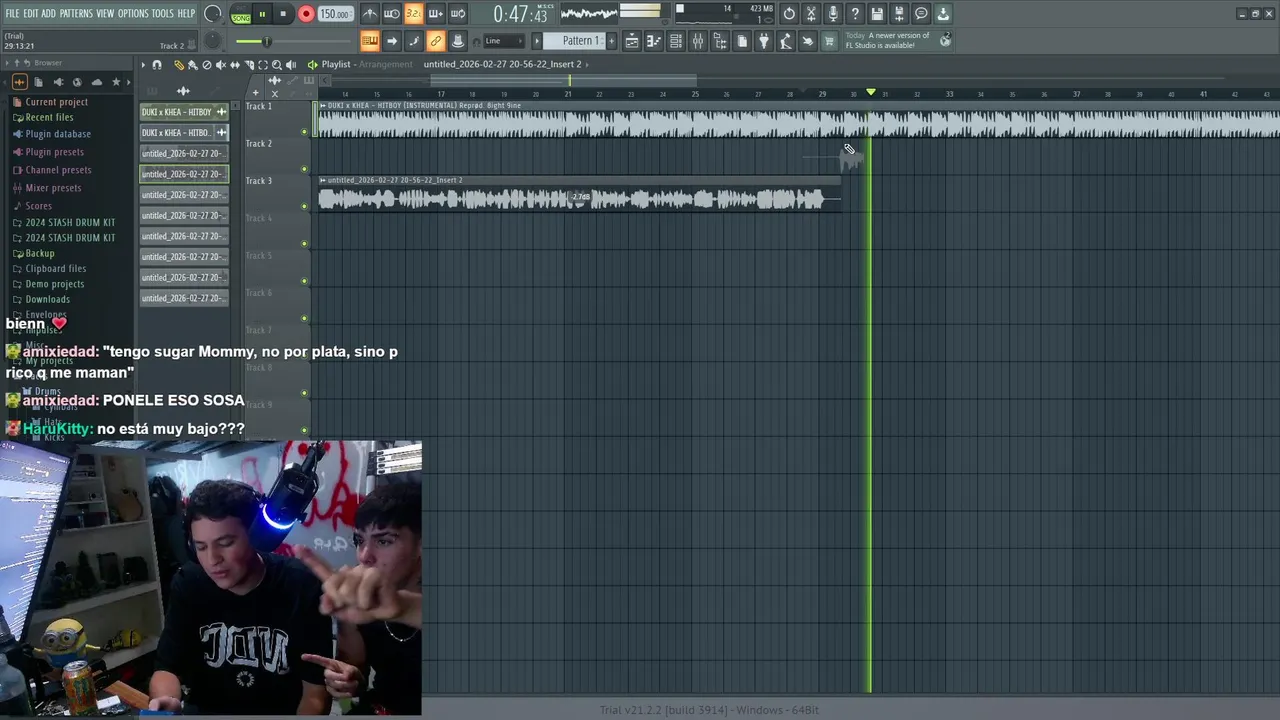Toggle the overdub blend recording button
The height and width of the screenshot is (720, 1280).
436,14
